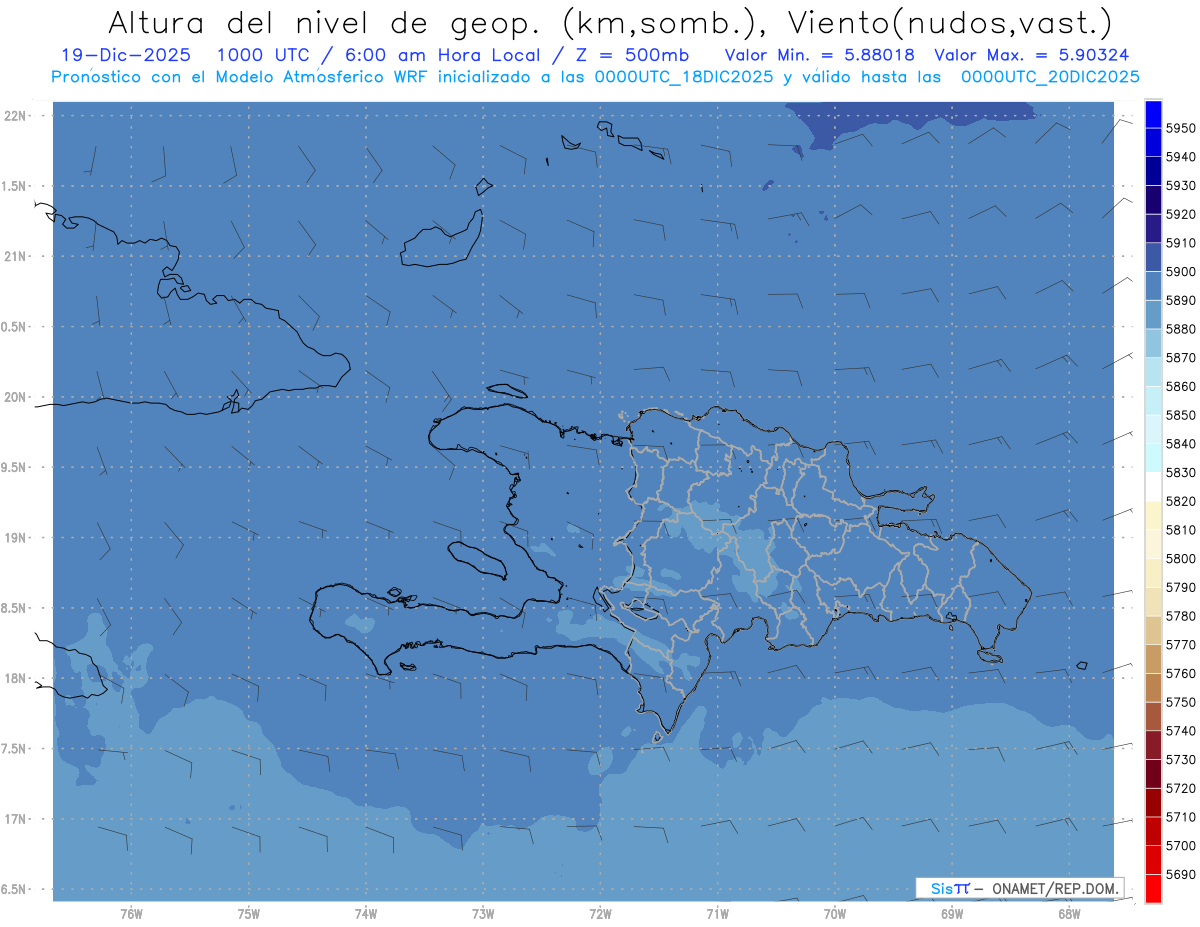Image resolution: width=1200 pixels, height=927 pixels.
Task: Click the '5720' legend value
Action: [x=1180, y=789]
